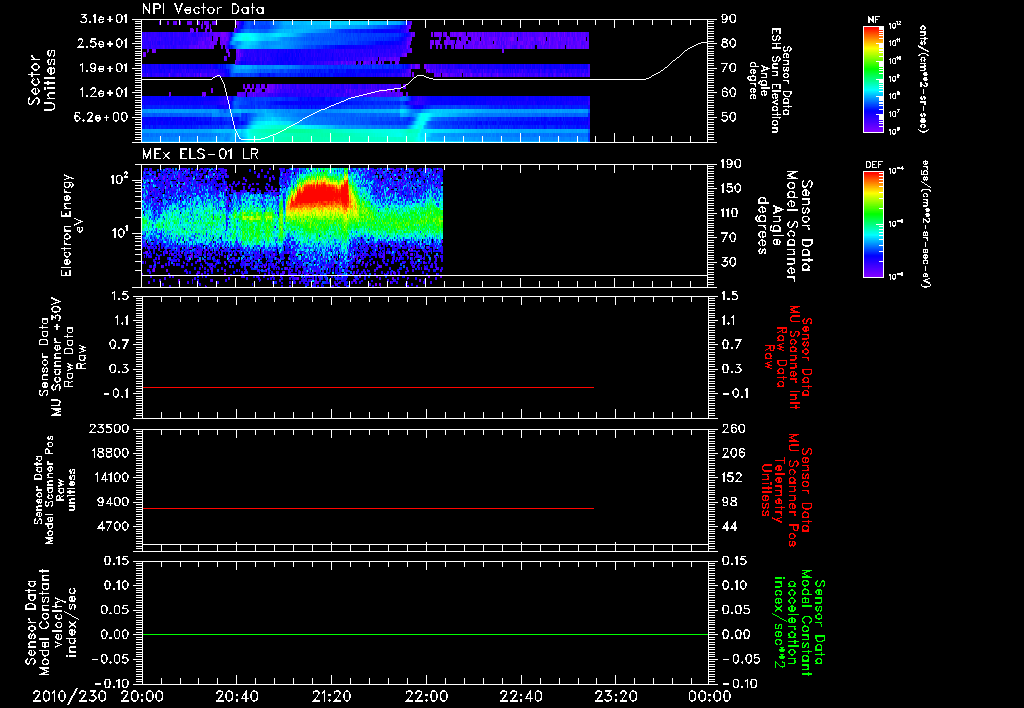
Task: Click the "2010/230" date label
Action: tap(70, 696)
